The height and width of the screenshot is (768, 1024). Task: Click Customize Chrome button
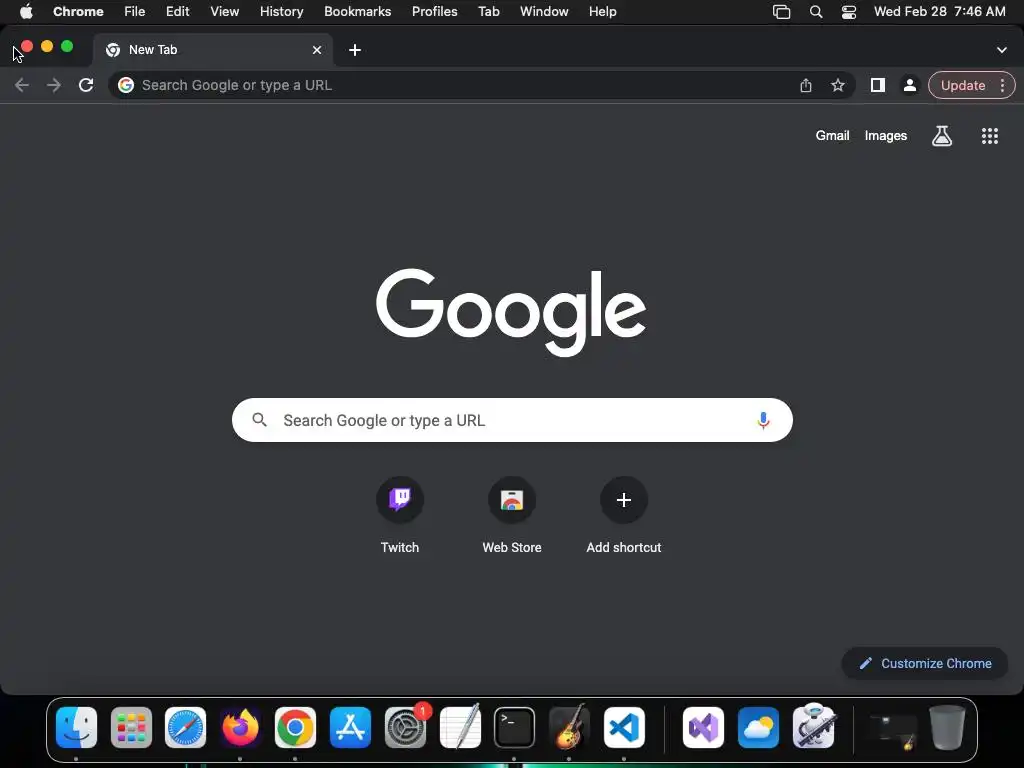tap(925, 664)
